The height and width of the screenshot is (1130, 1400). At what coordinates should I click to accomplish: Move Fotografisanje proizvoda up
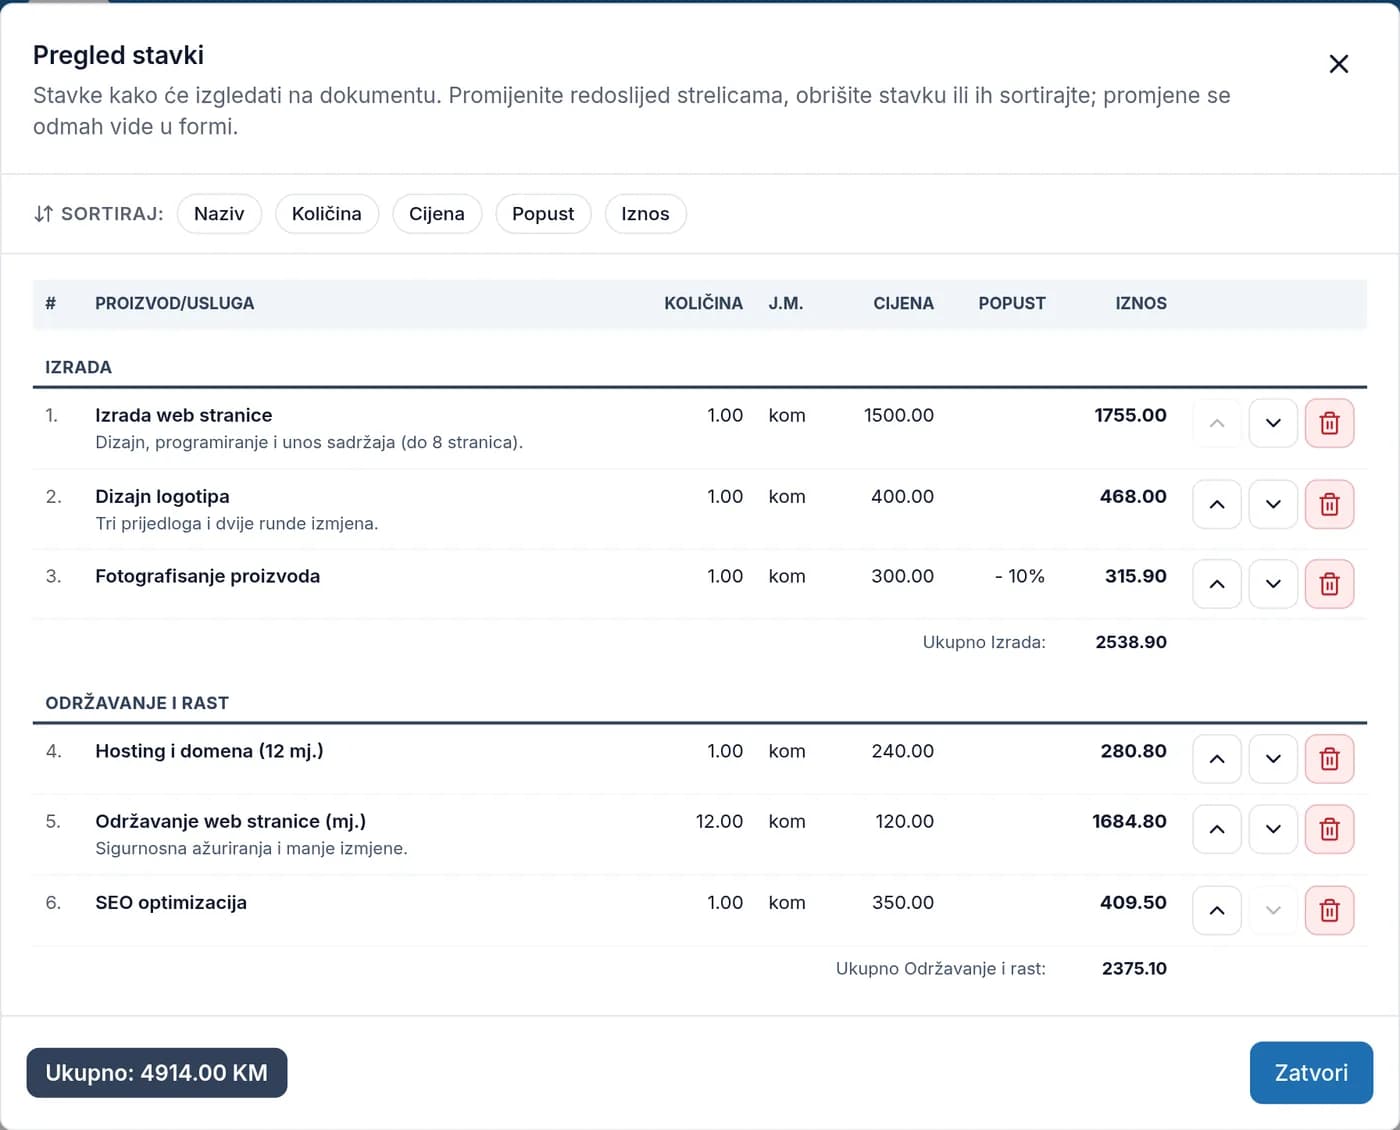coord(1217,584)
